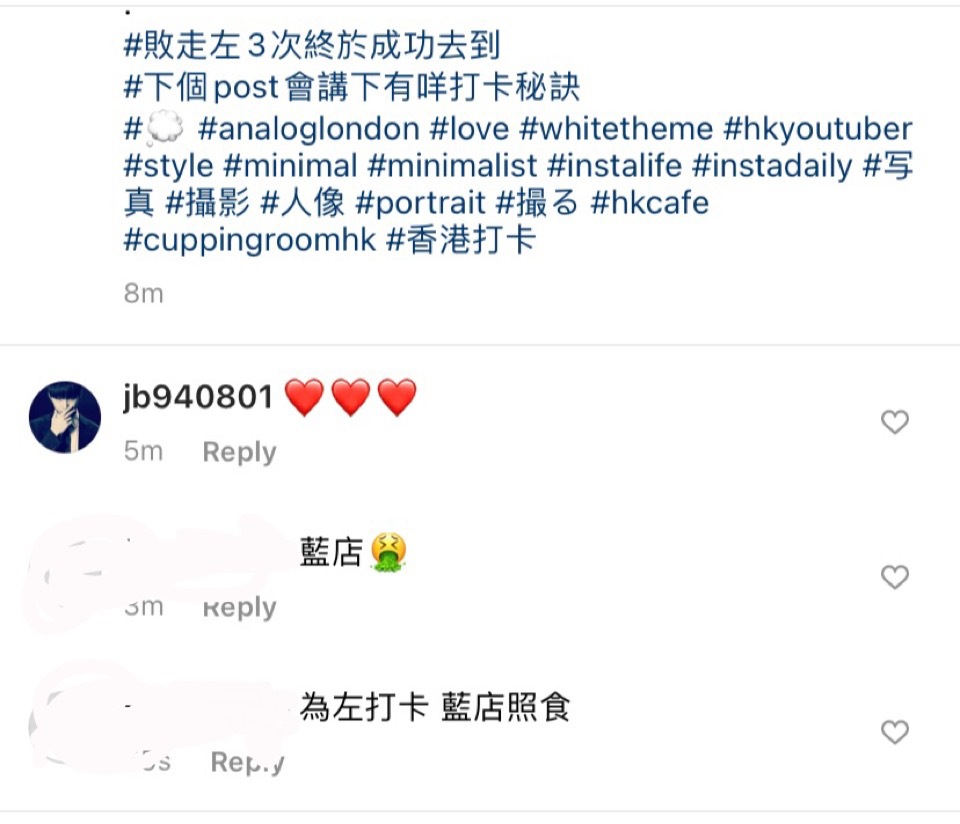Open the #hkcafe hashtag

coord(650,203)
